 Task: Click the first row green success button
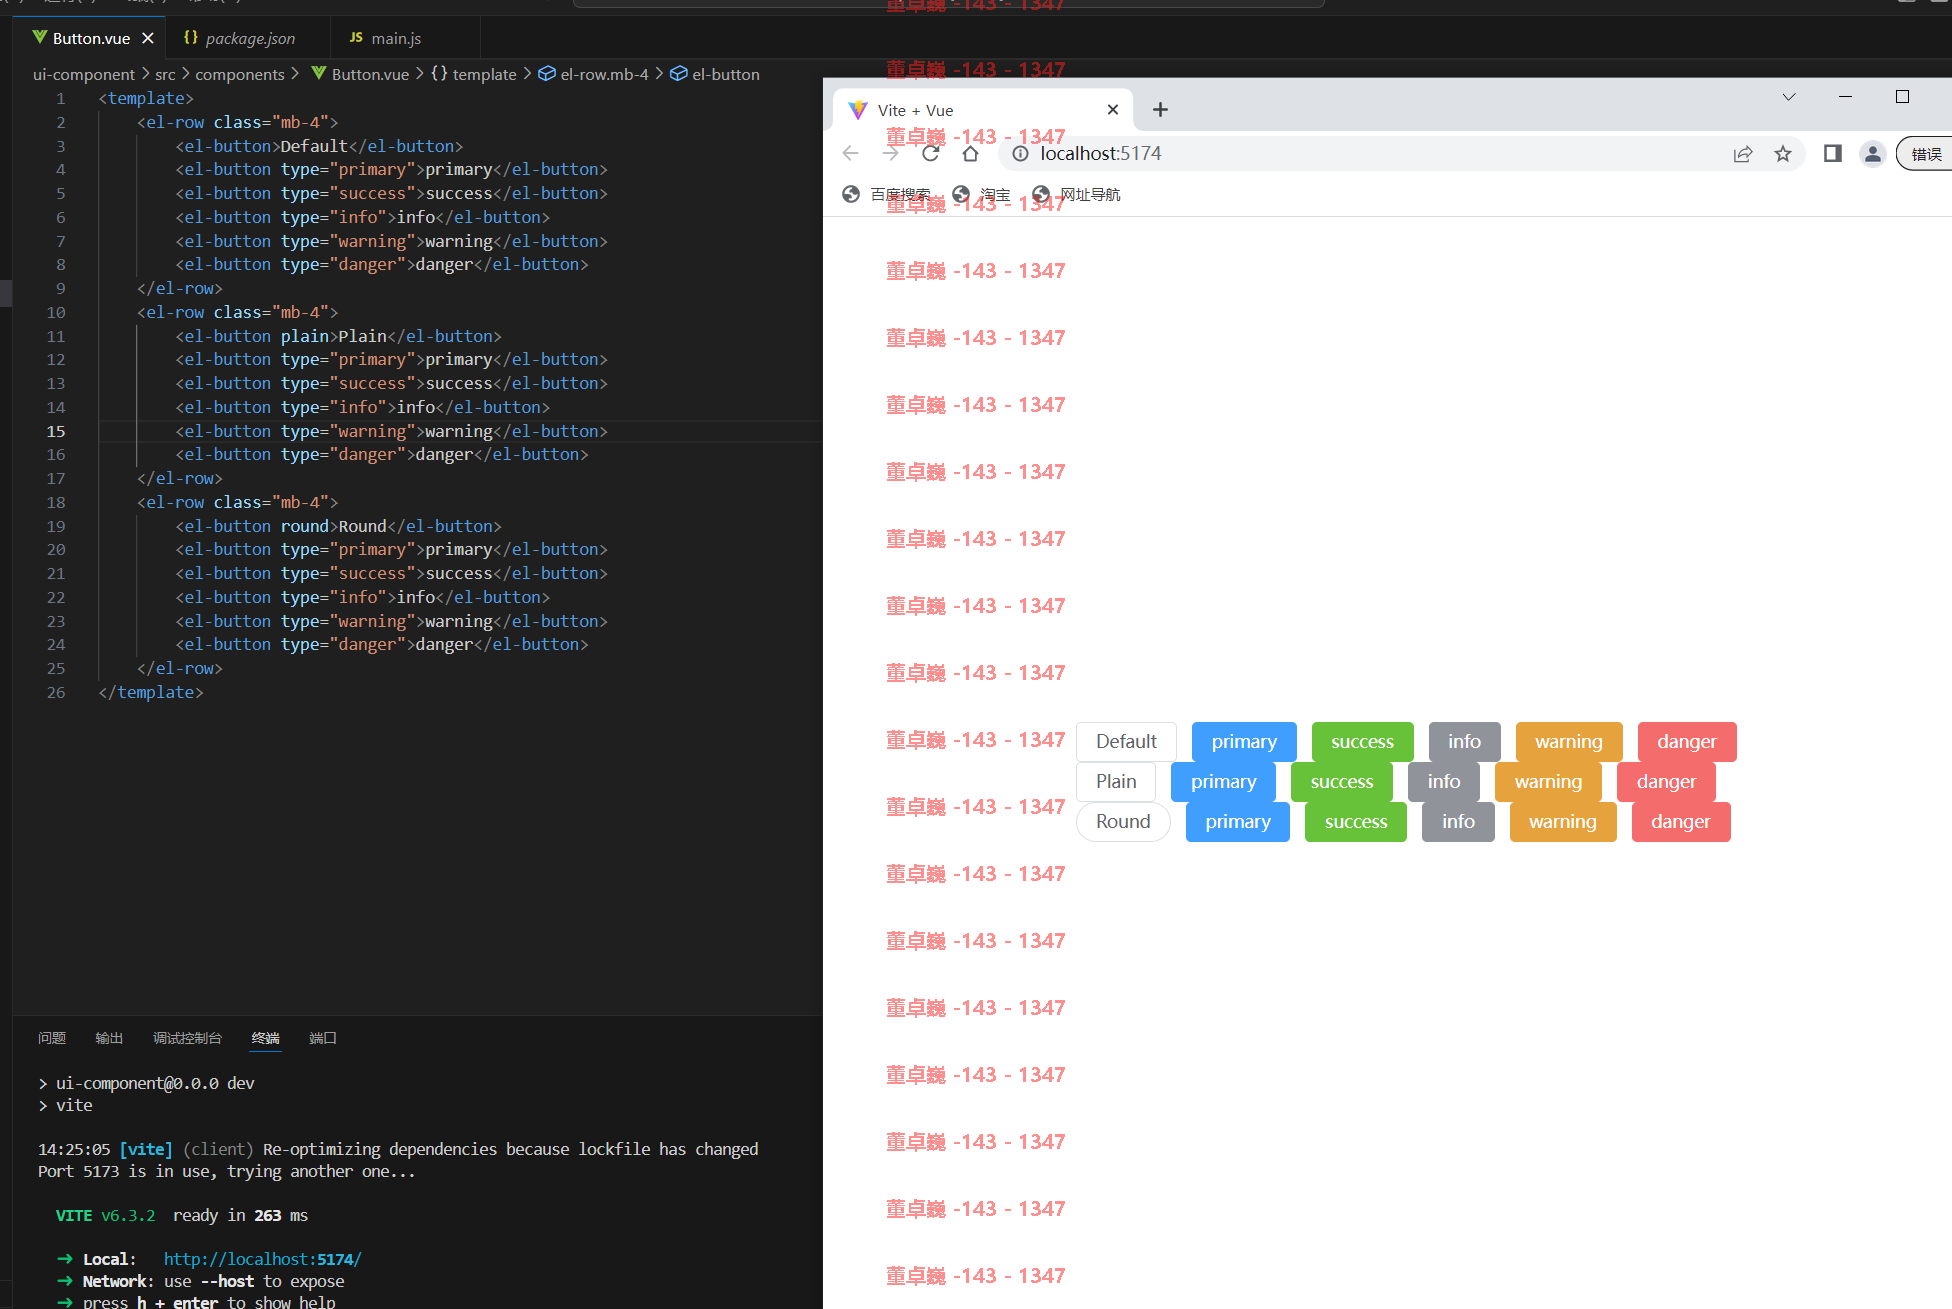(1362, 742)
